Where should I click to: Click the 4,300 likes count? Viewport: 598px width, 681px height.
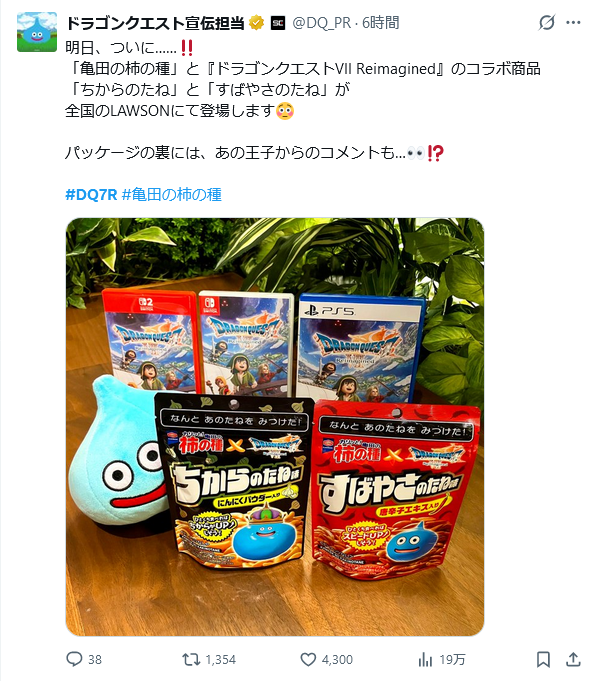tap(337, 660)
